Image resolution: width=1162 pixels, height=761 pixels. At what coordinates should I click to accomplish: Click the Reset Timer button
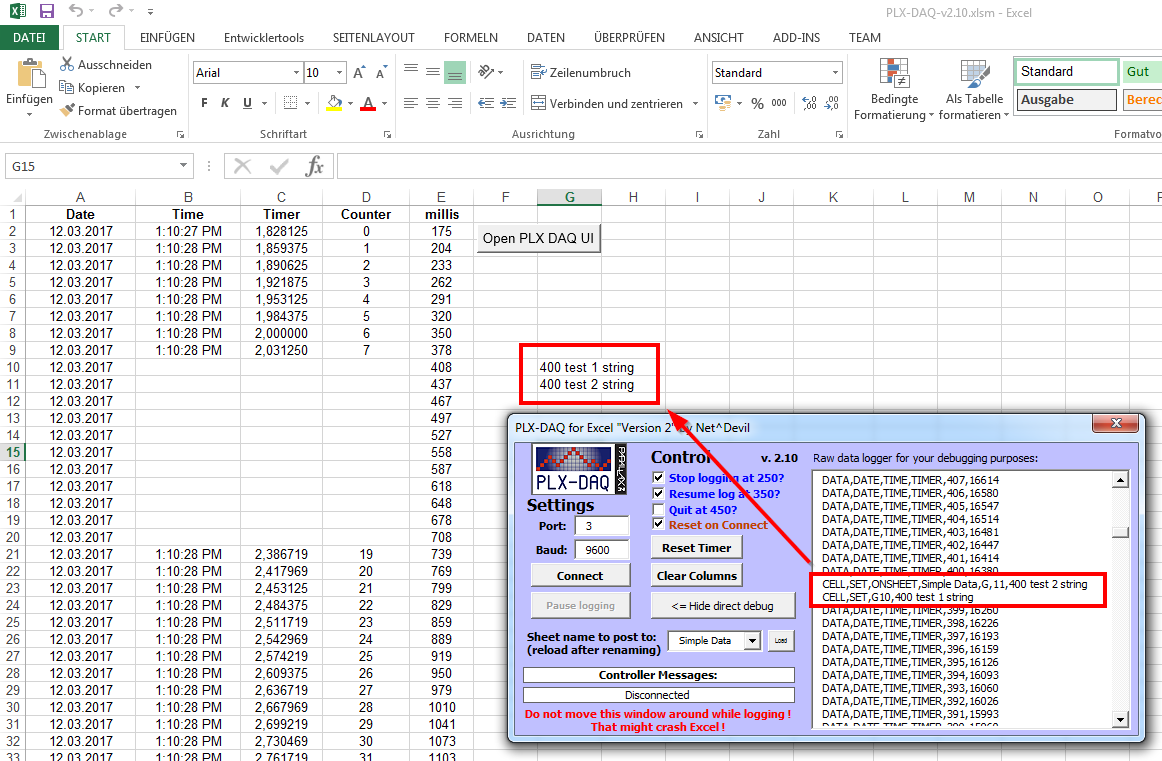point(697,548)
